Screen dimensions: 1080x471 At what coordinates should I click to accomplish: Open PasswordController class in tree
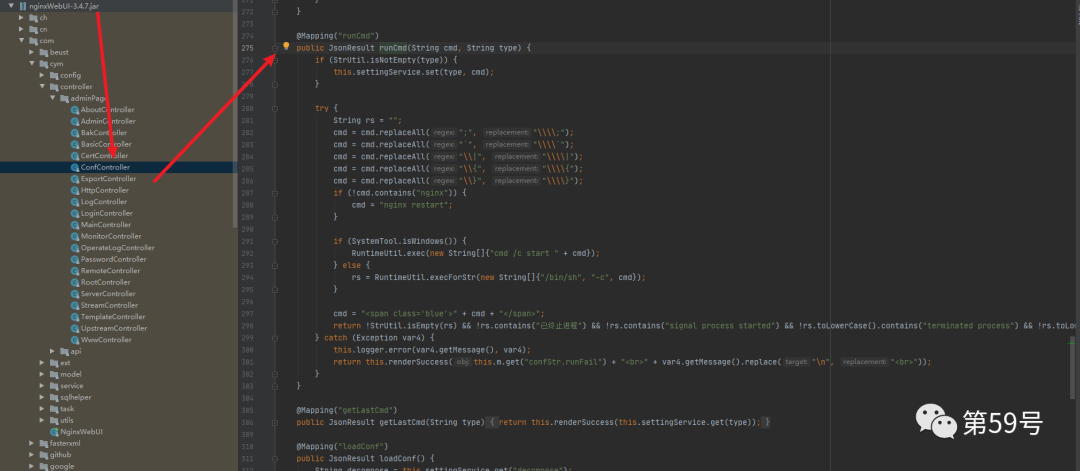[114, 260]
